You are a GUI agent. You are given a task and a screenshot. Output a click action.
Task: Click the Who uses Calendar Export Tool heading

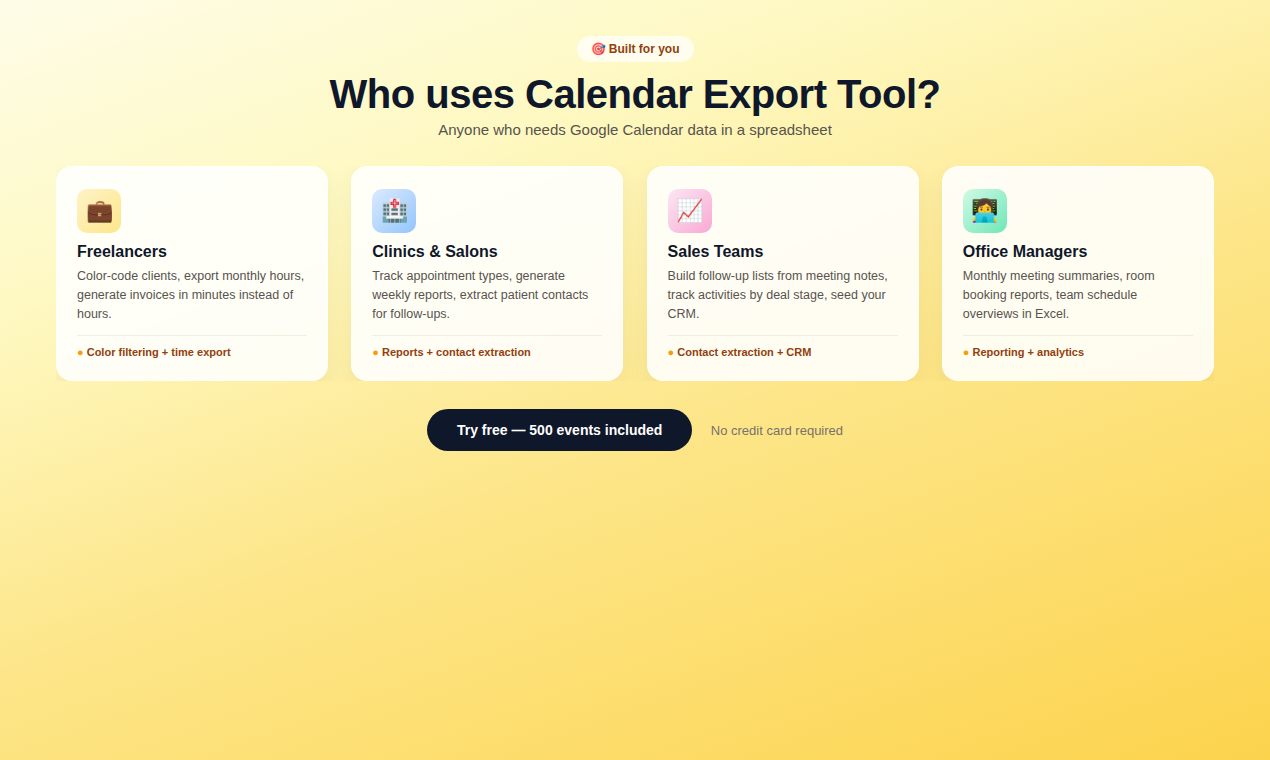tap(635, 94)
